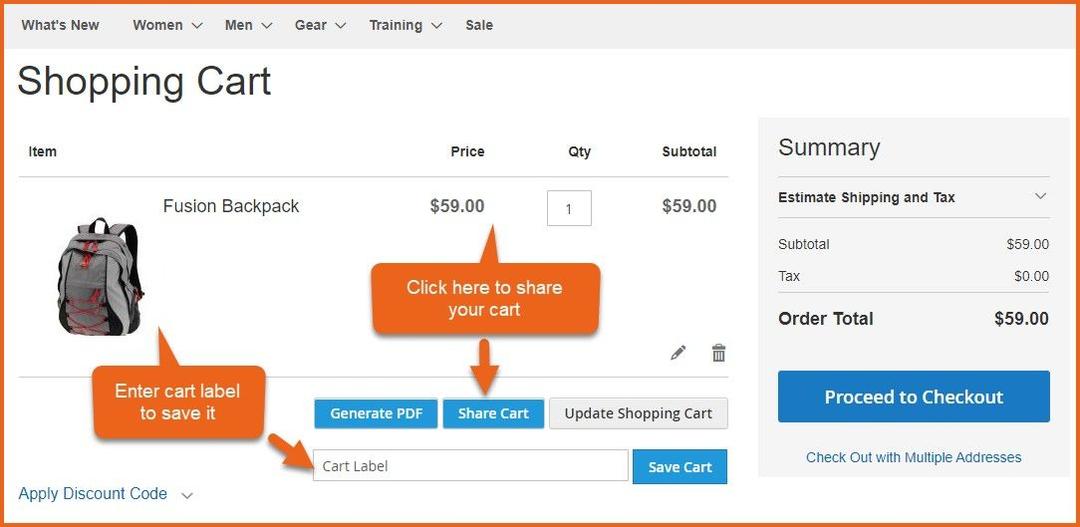Open the Sale menu item
The height and width of the screenshot is (527, 1080).
[x=479, y=25]
